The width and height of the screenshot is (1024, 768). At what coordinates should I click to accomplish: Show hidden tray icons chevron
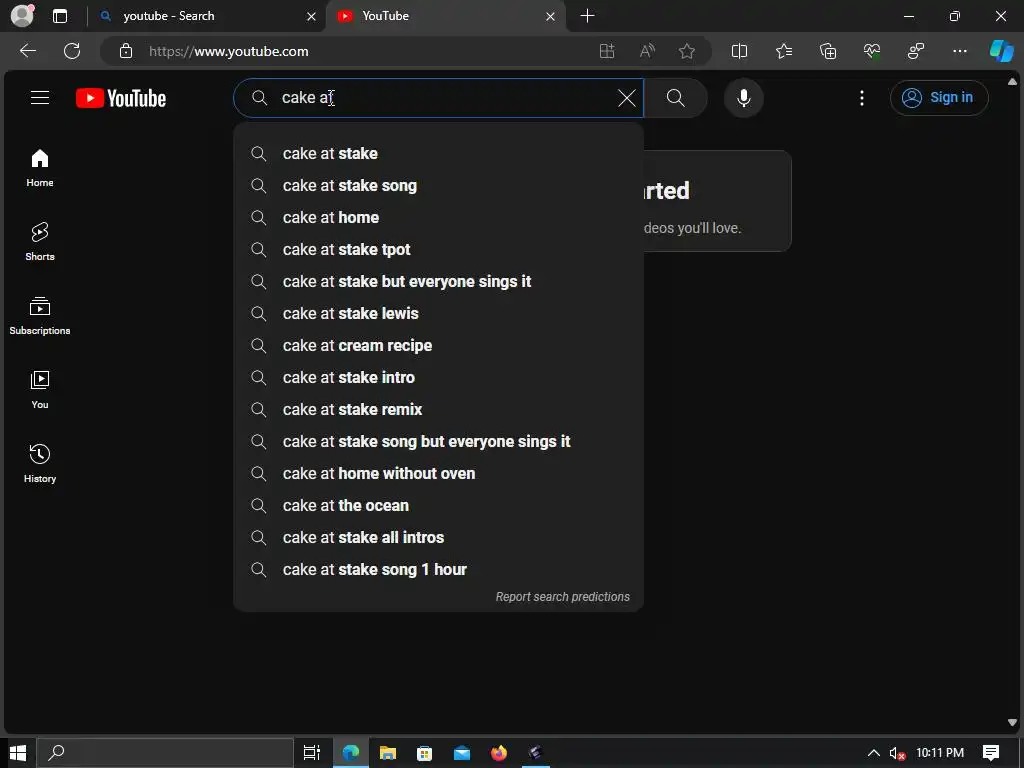[x=873, y=753]
